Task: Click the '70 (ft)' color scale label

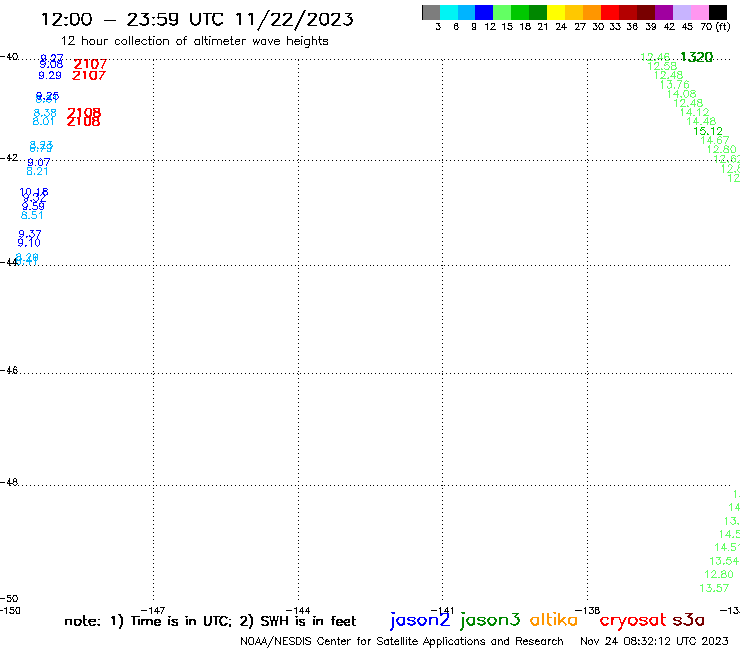Action: [715, 27]
